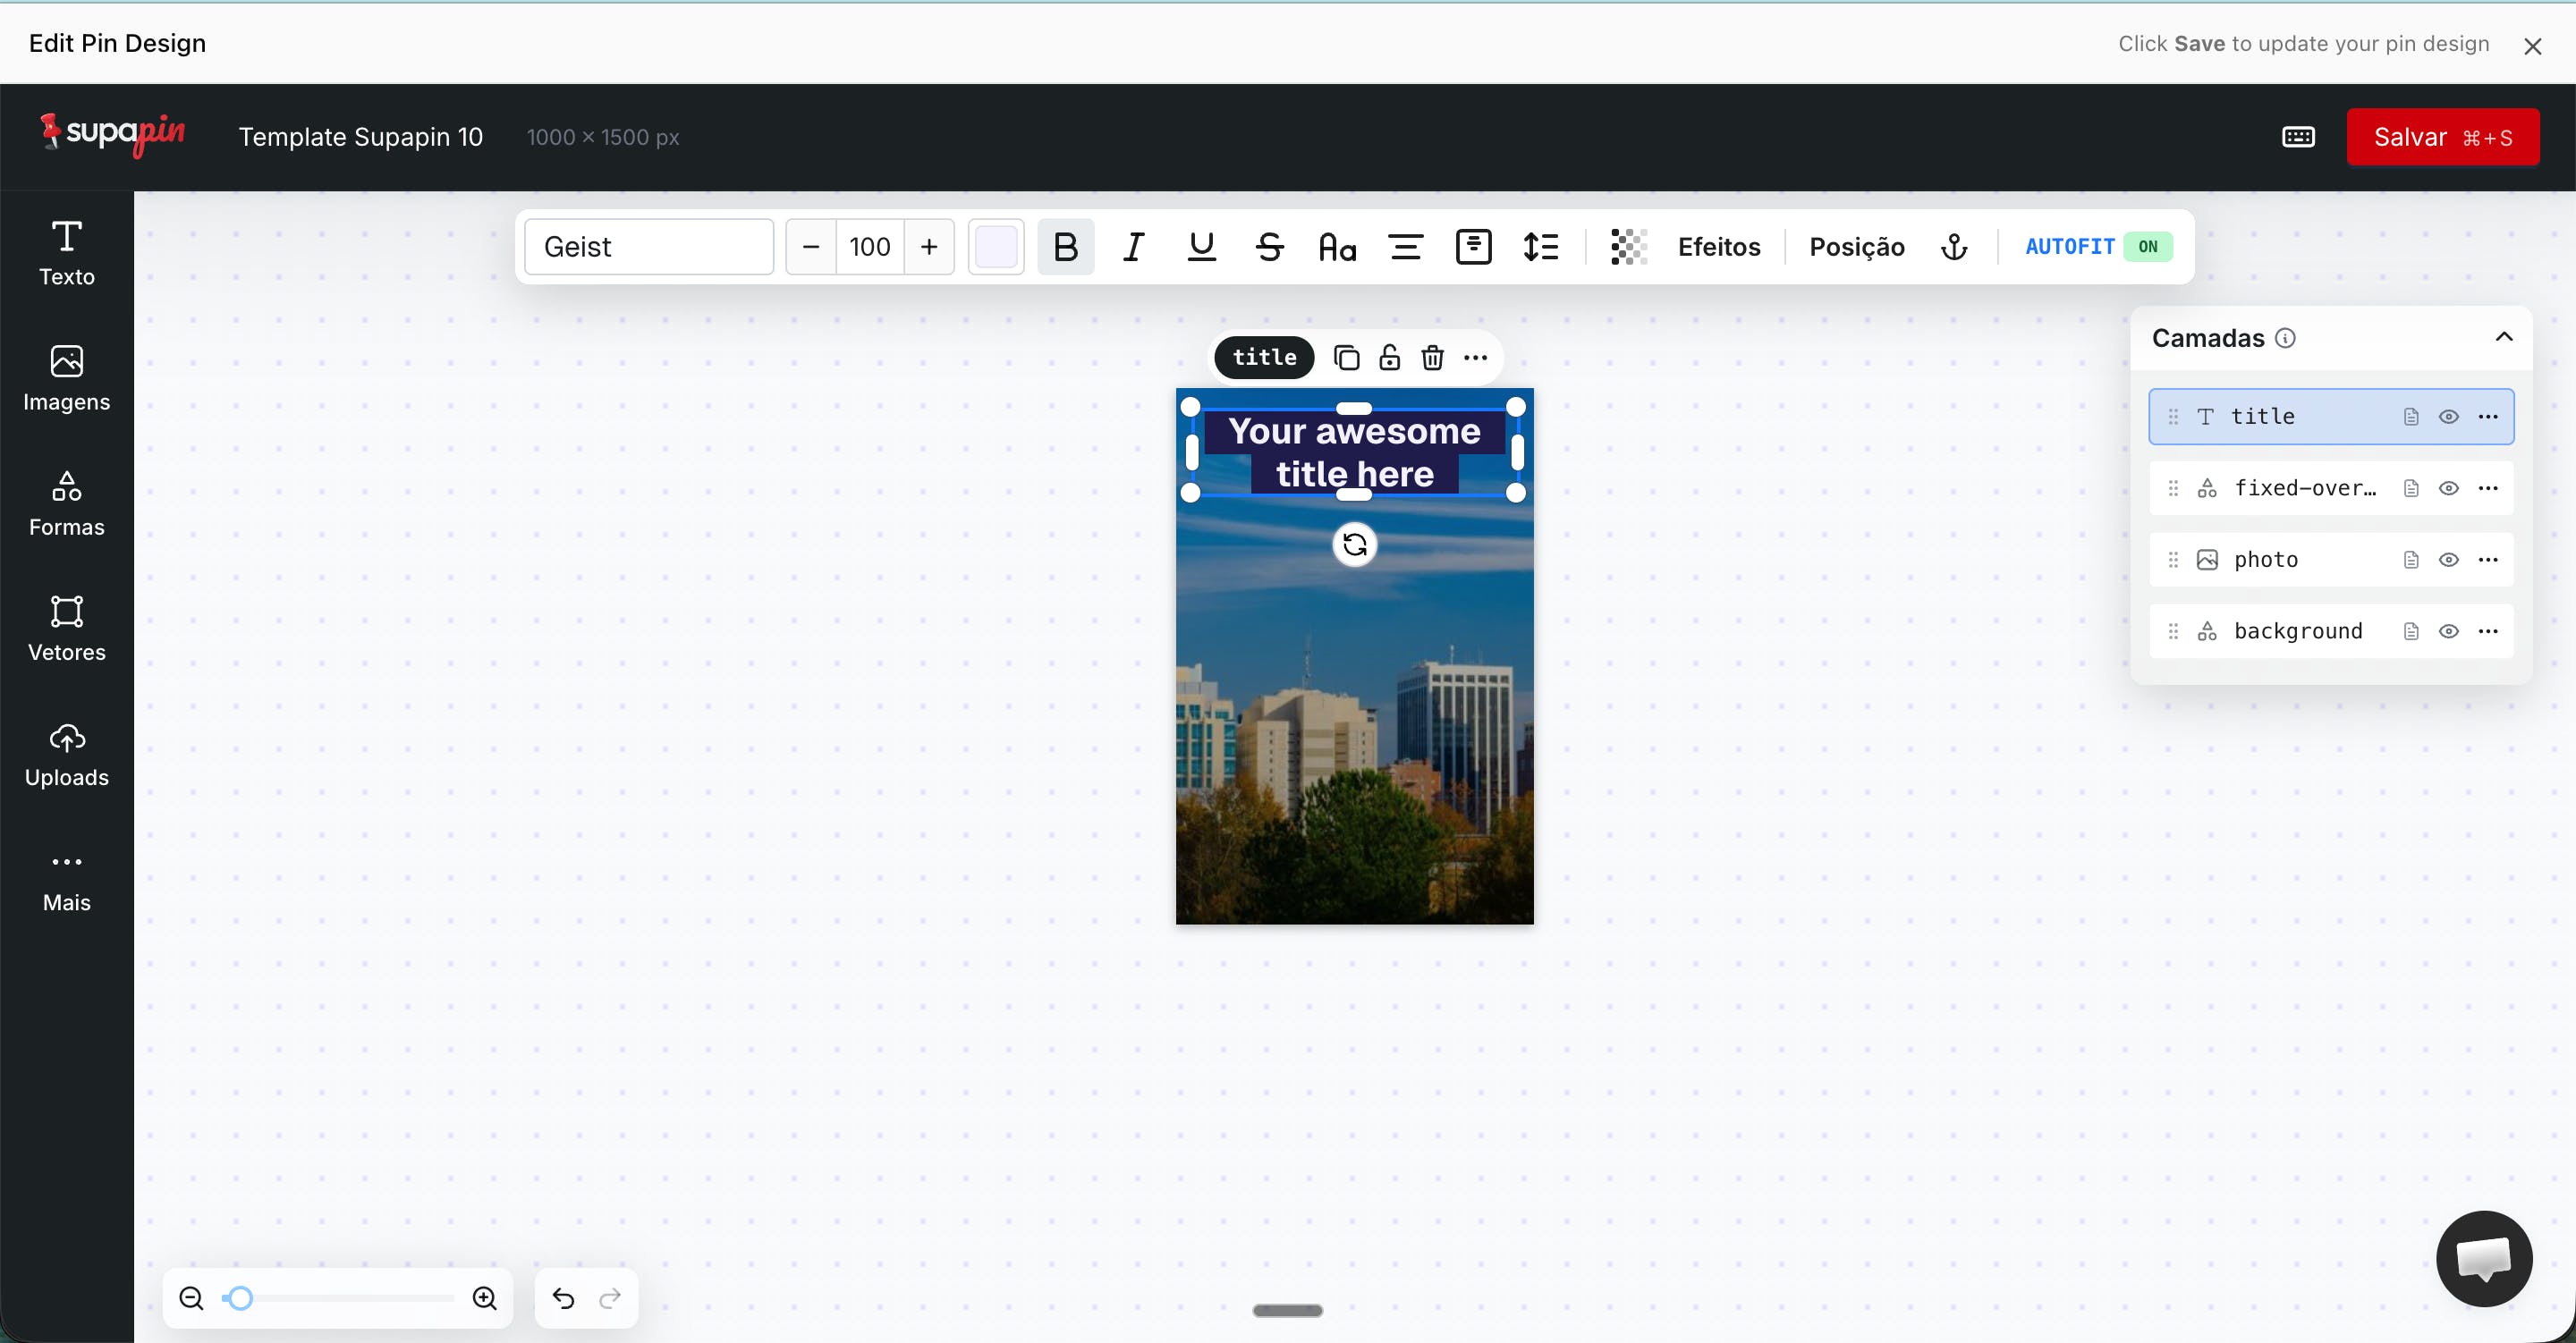2576x1343 pixels.
Task: Open the Efeitos menu
Action: (1718, 247)
